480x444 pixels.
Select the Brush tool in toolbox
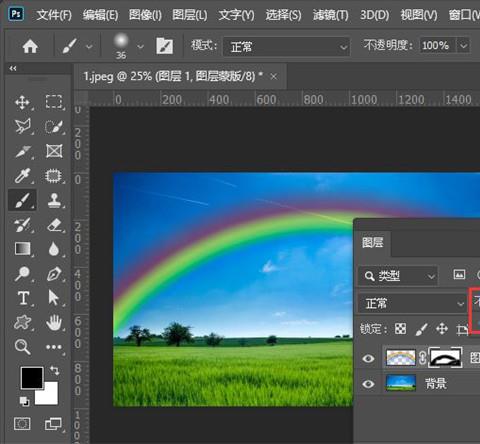[x=22, y=200]
